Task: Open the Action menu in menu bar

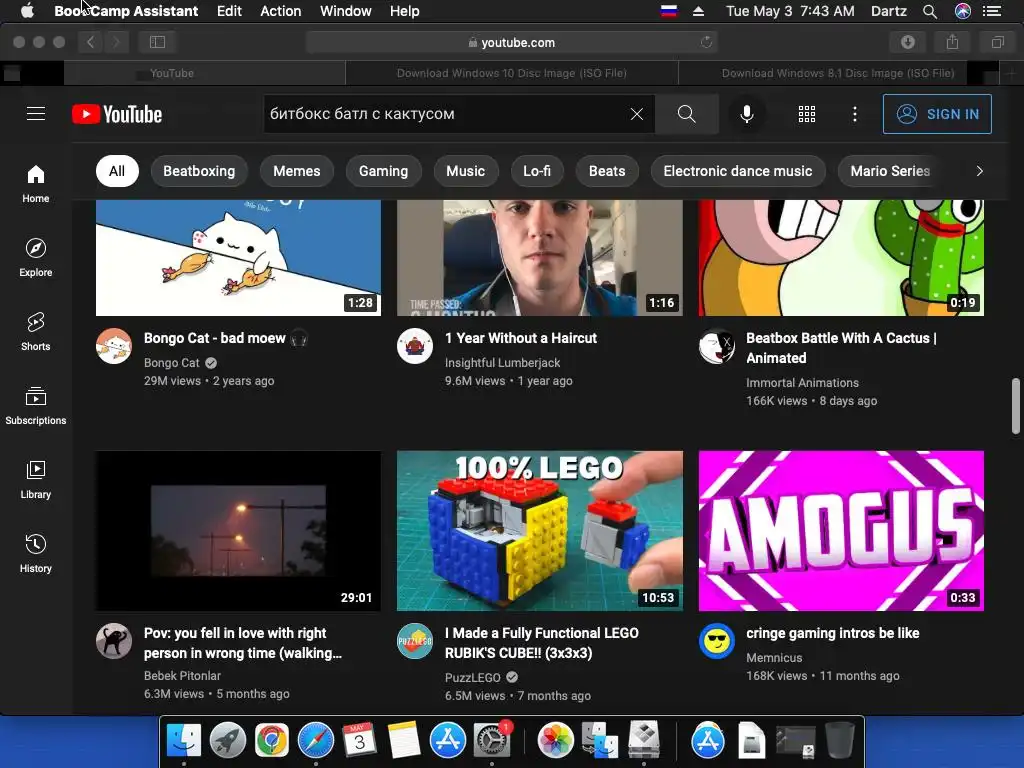Action: [281, 11]
